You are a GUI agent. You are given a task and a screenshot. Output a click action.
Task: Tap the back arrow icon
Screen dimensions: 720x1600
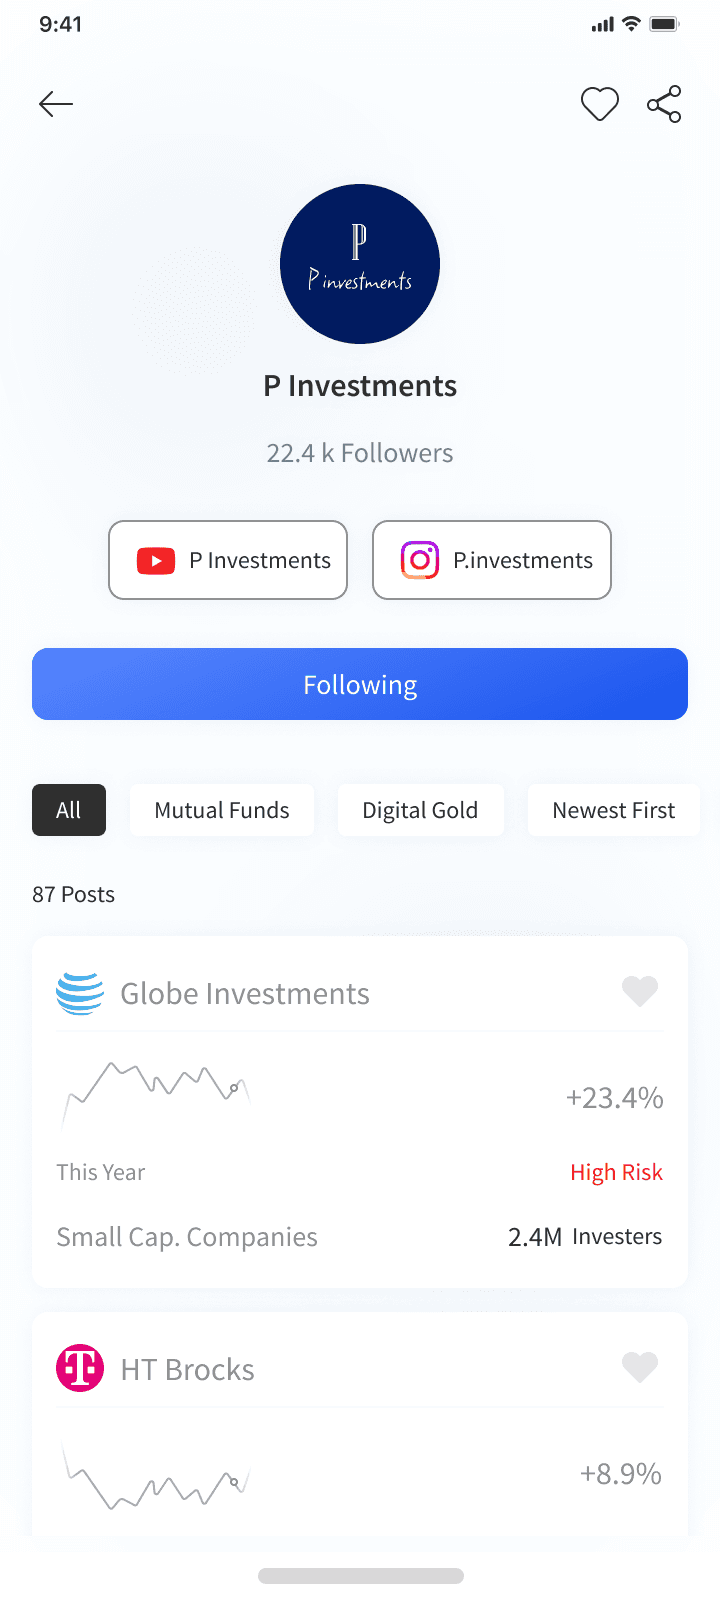pos(56,104)
